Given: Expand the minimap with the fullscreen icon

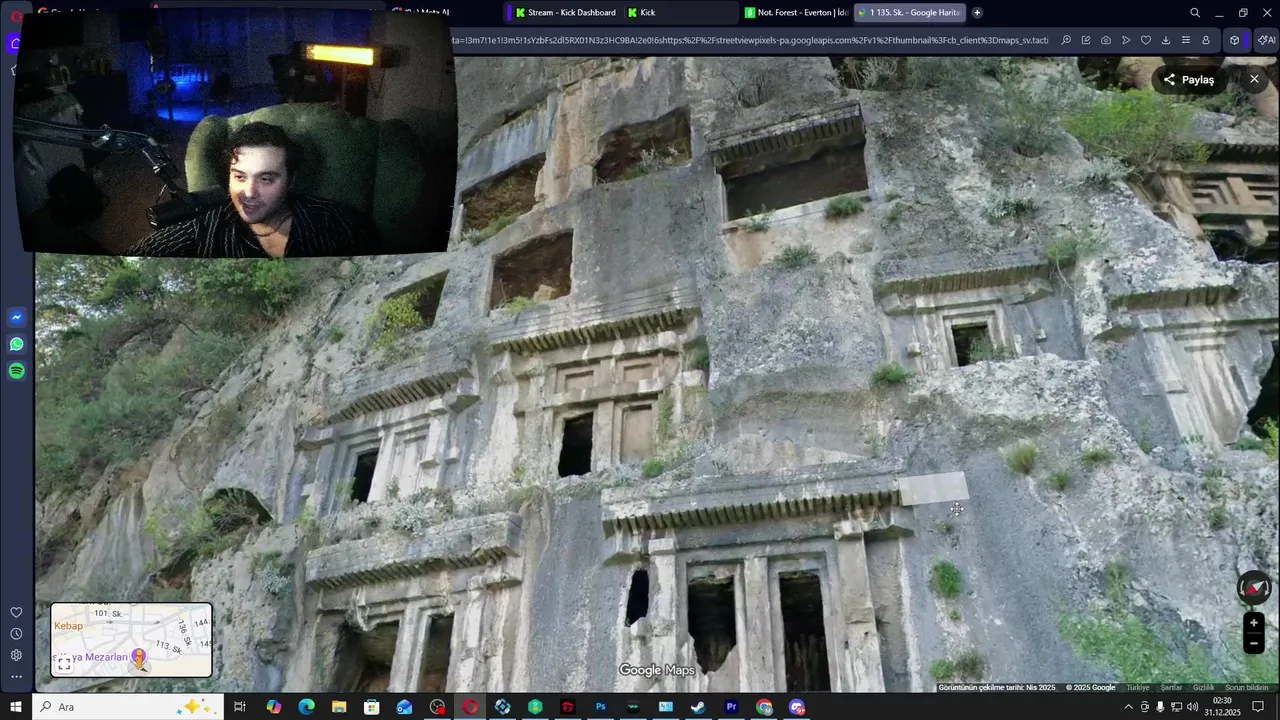Looking at the screenshot, I should (64, 663).
